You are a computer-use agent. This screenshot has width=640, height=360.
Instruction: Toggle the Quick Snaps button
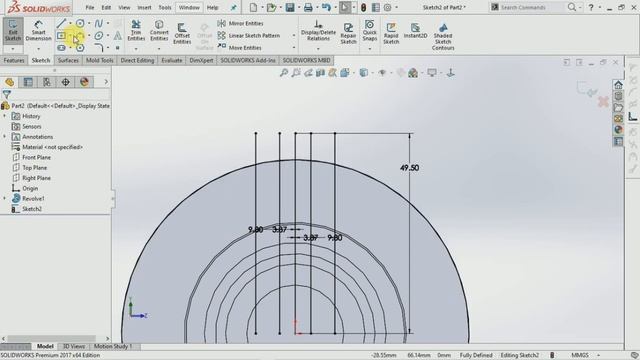pos(370,31)
